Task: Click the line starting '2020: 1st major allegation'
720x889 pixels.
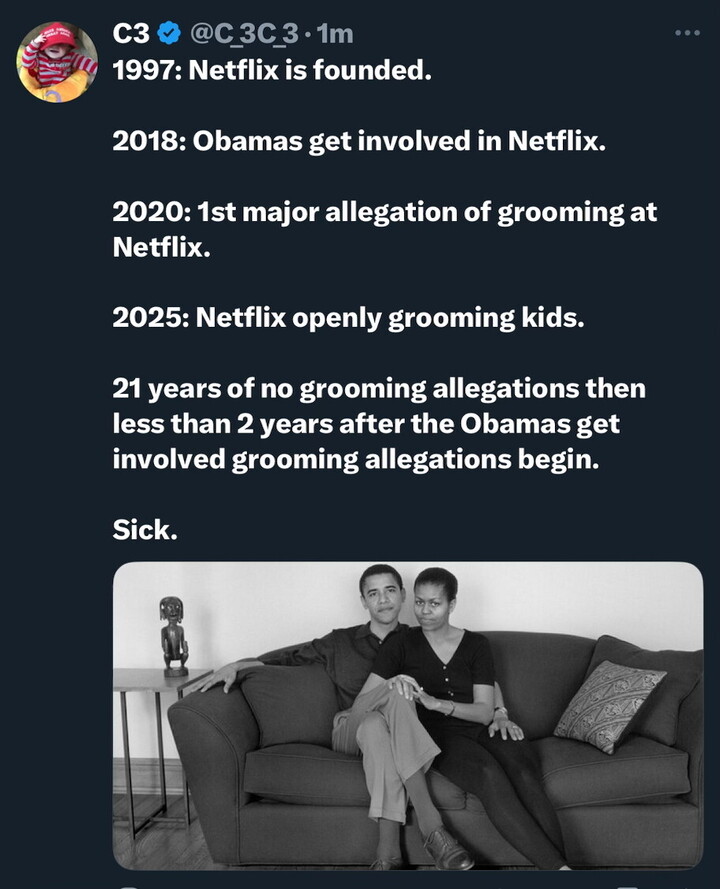Action: (385, 212)
